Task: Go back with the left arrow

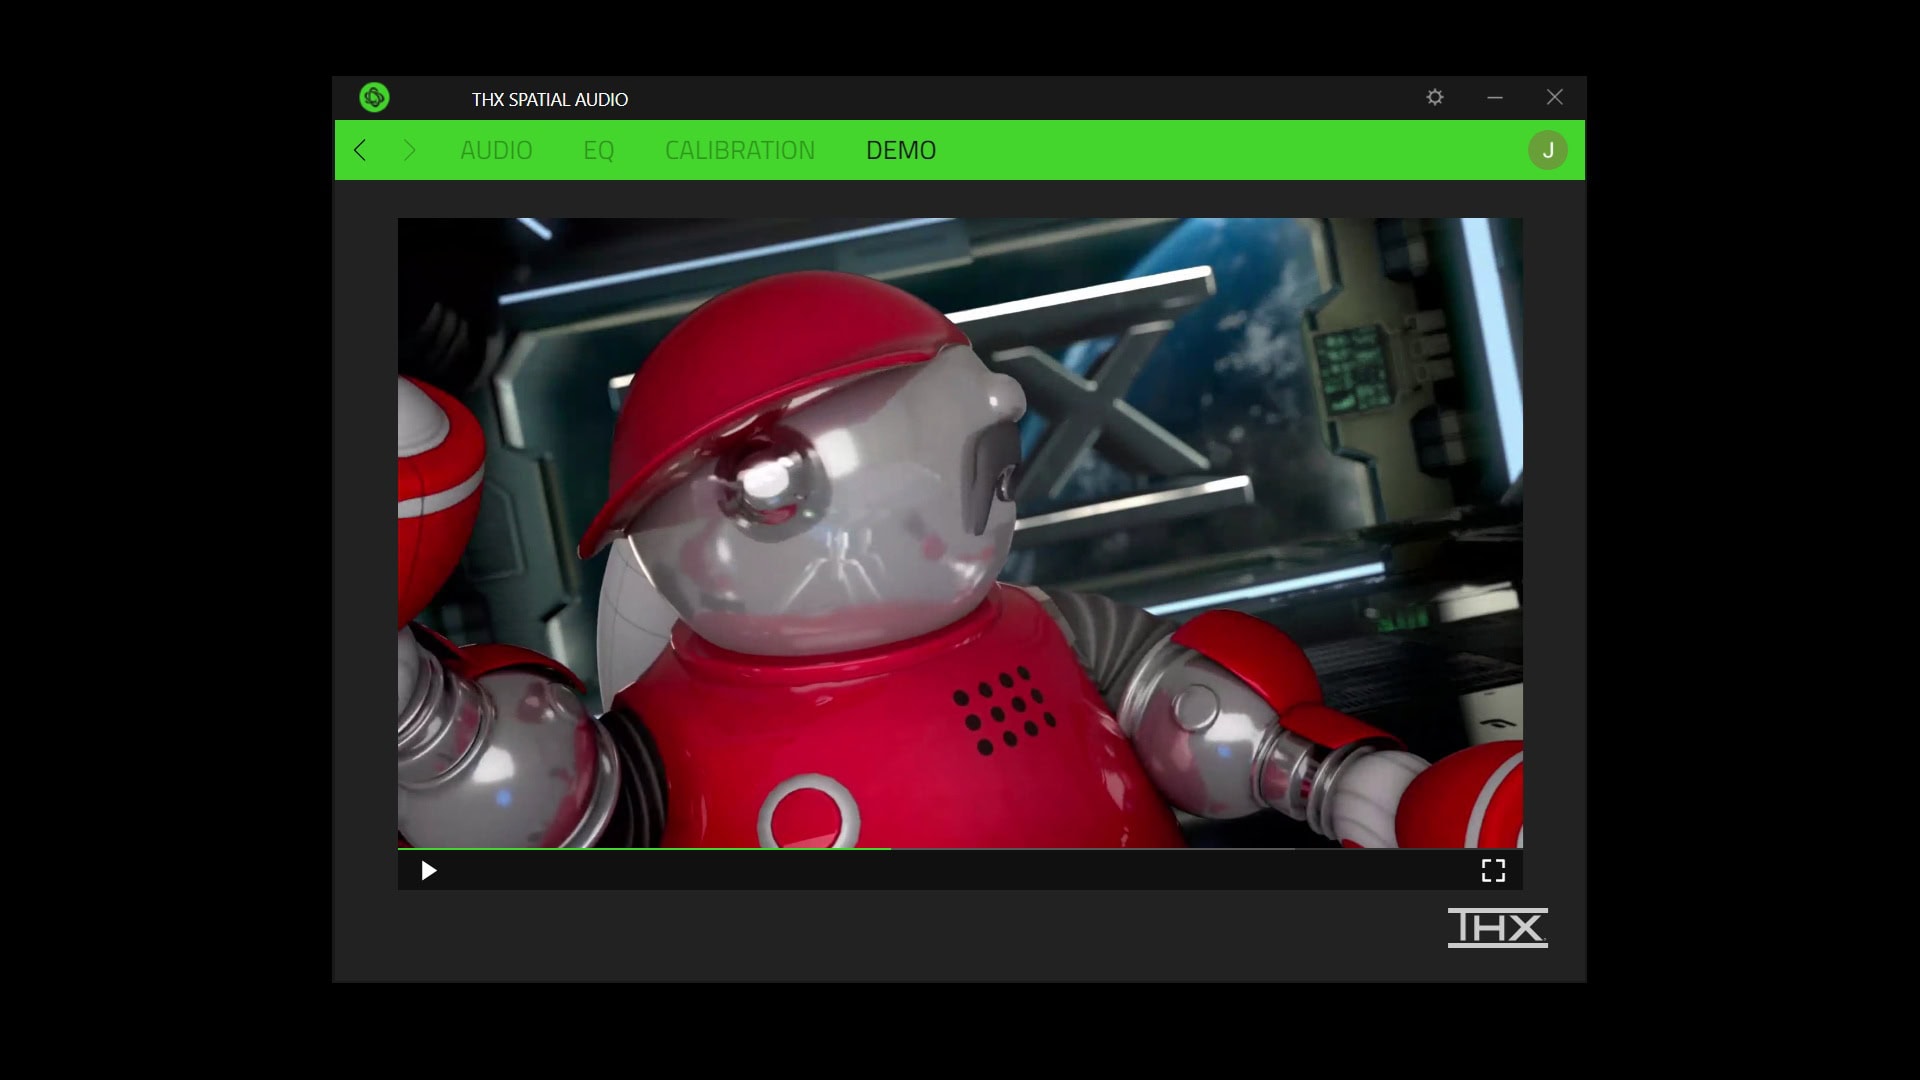Action: (360, 150)
